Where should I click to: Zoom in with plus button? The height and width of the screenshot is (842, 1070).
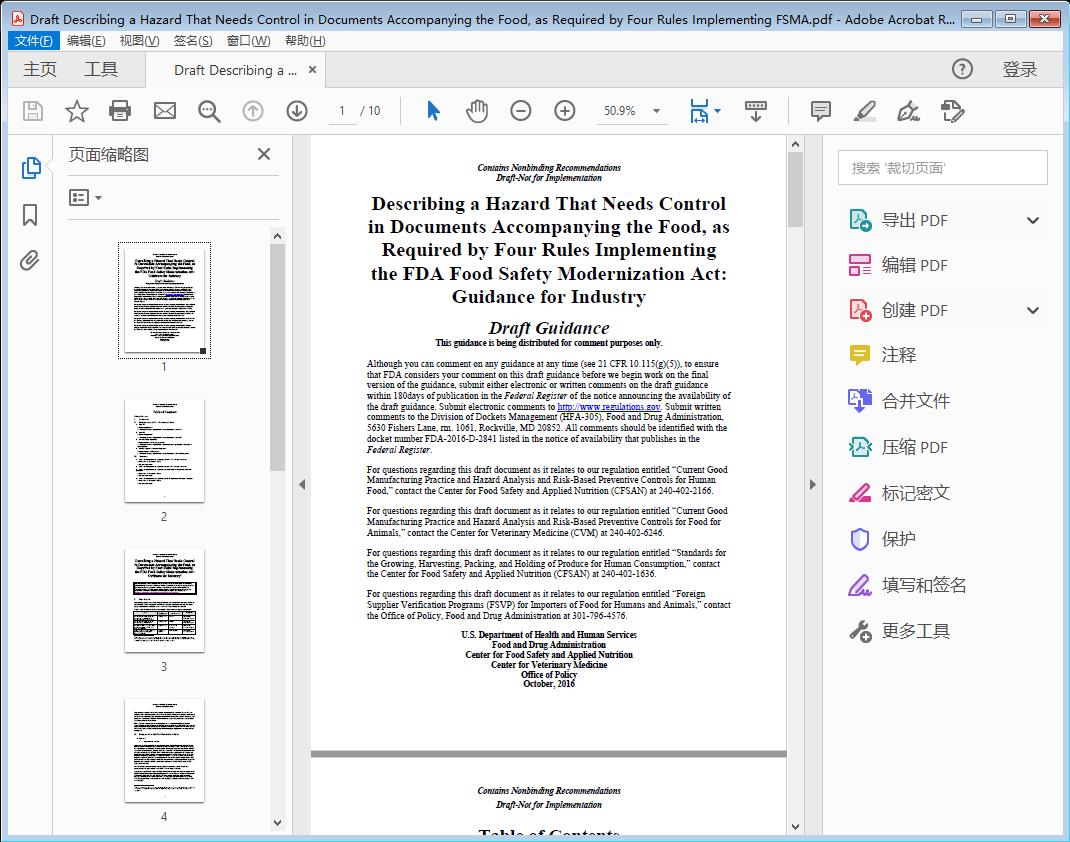[x=564, y=111]
